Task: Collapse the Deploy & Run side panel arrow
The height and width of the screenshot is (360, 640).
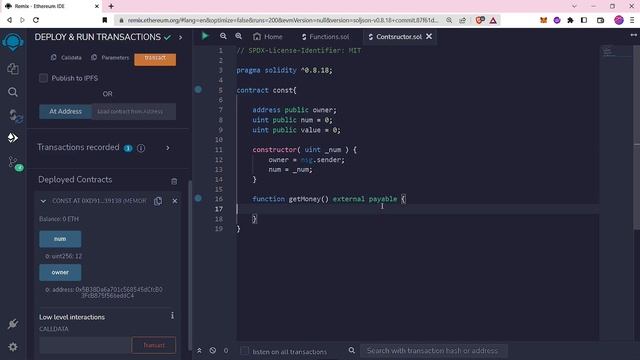Action: [x=180, y=38]
